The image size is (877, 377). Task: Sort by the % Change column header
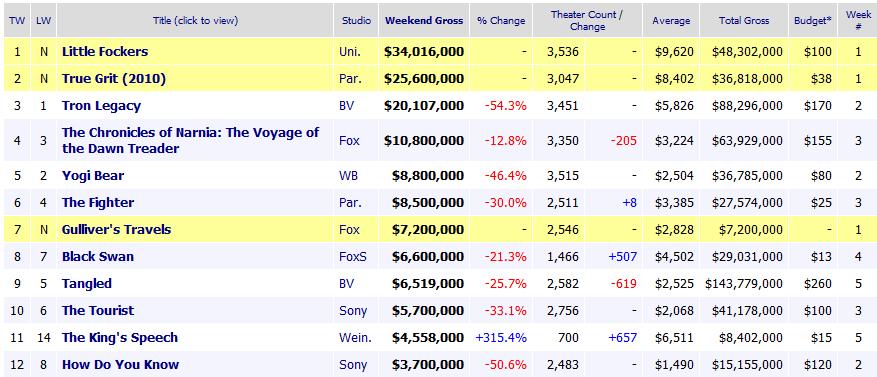tap(501, 21)
